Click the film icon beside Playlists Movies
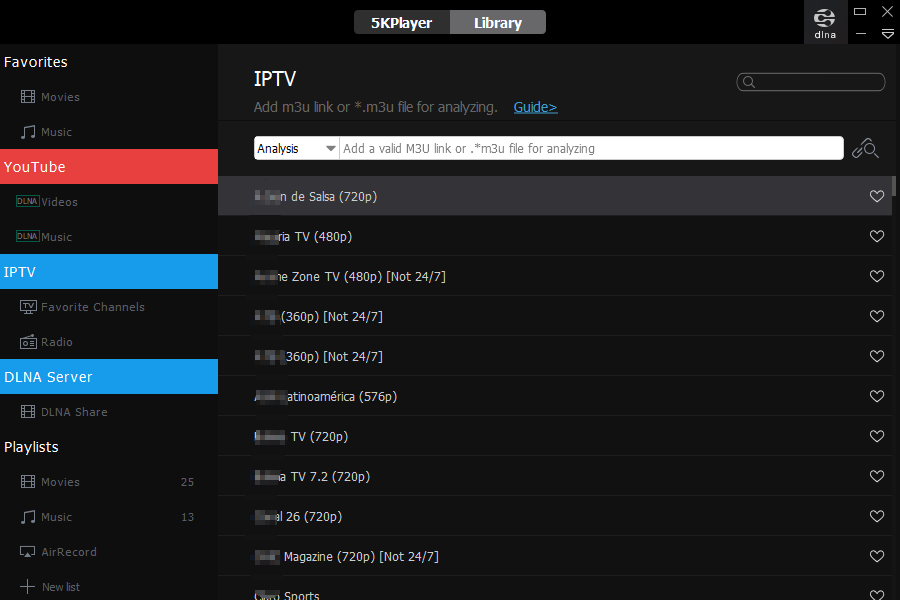Screen dimensions: 900x600 (x=28, y=482)
